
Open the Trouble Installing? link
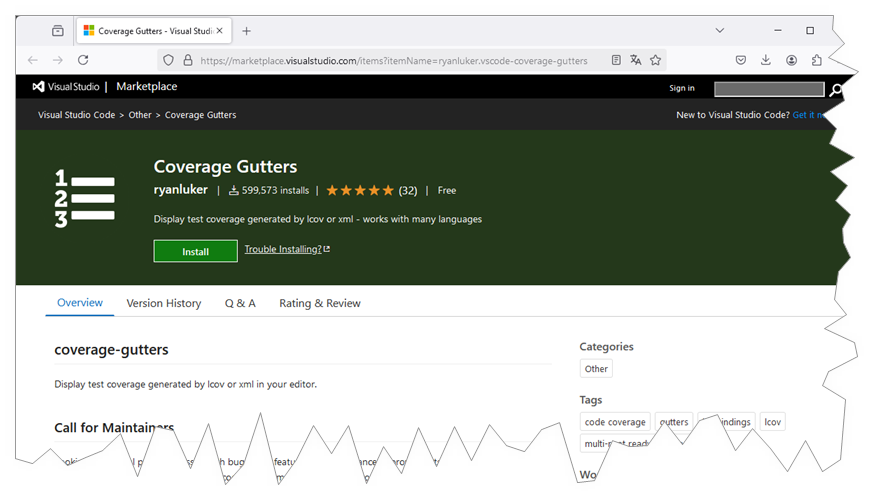287,249
